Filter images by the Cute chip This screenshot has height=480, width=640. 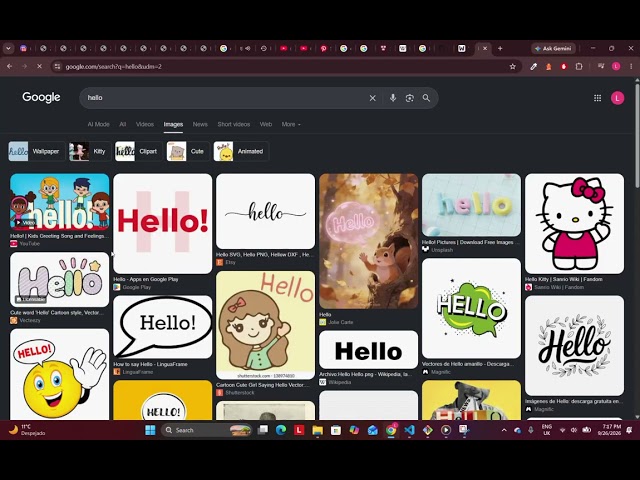point(188,151)
